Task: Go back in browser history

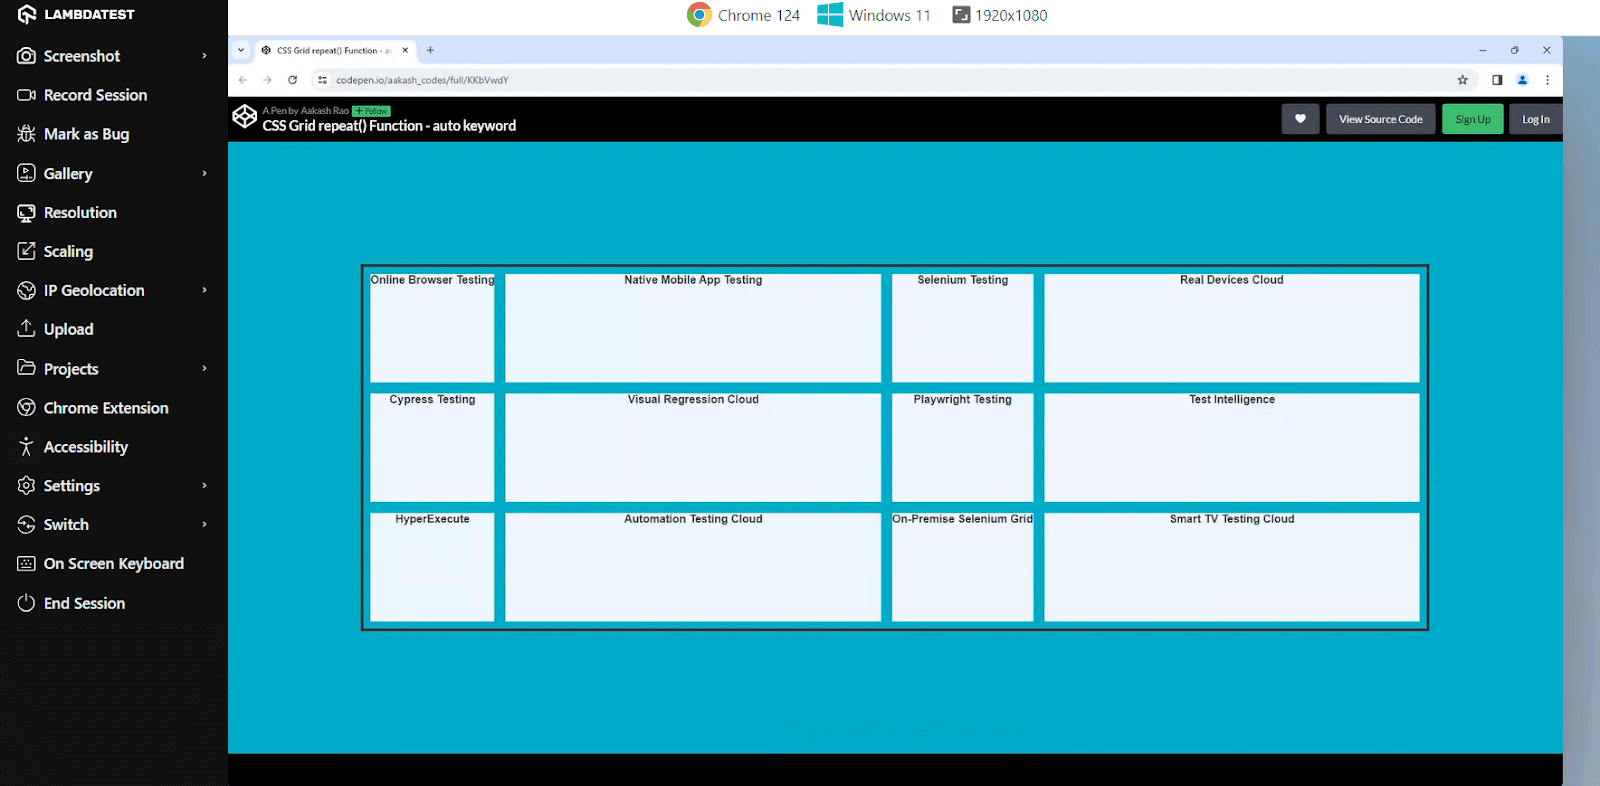Action: click(x=242, y=80)
